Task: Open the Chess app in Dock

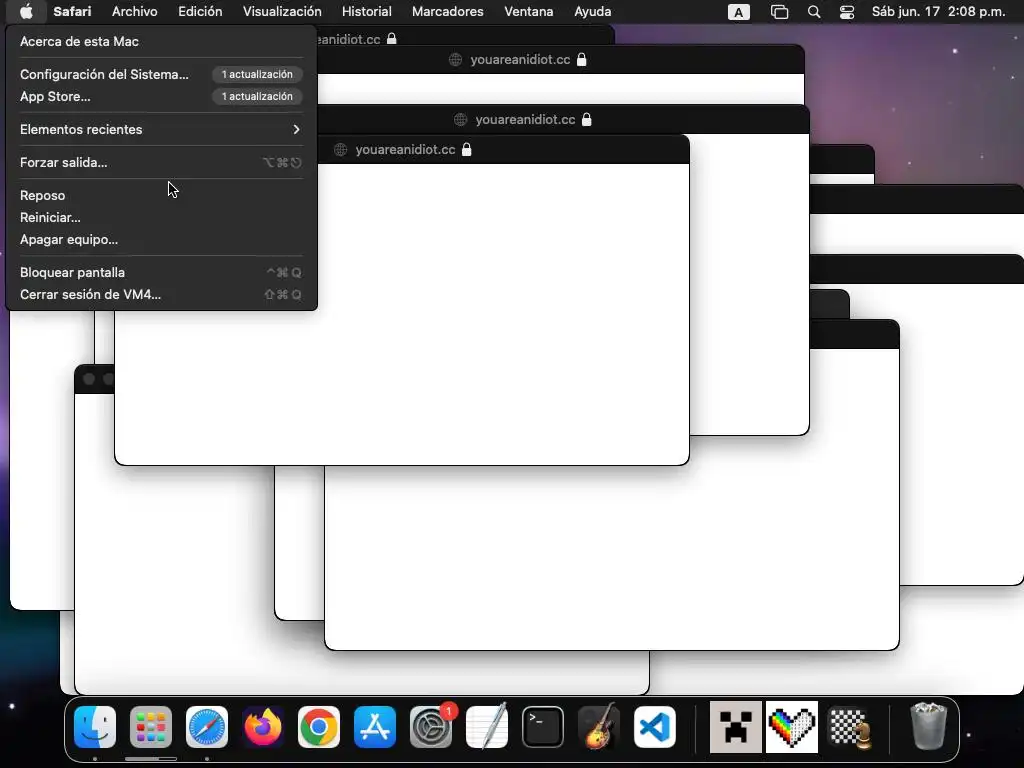Action: click(850, 727)
